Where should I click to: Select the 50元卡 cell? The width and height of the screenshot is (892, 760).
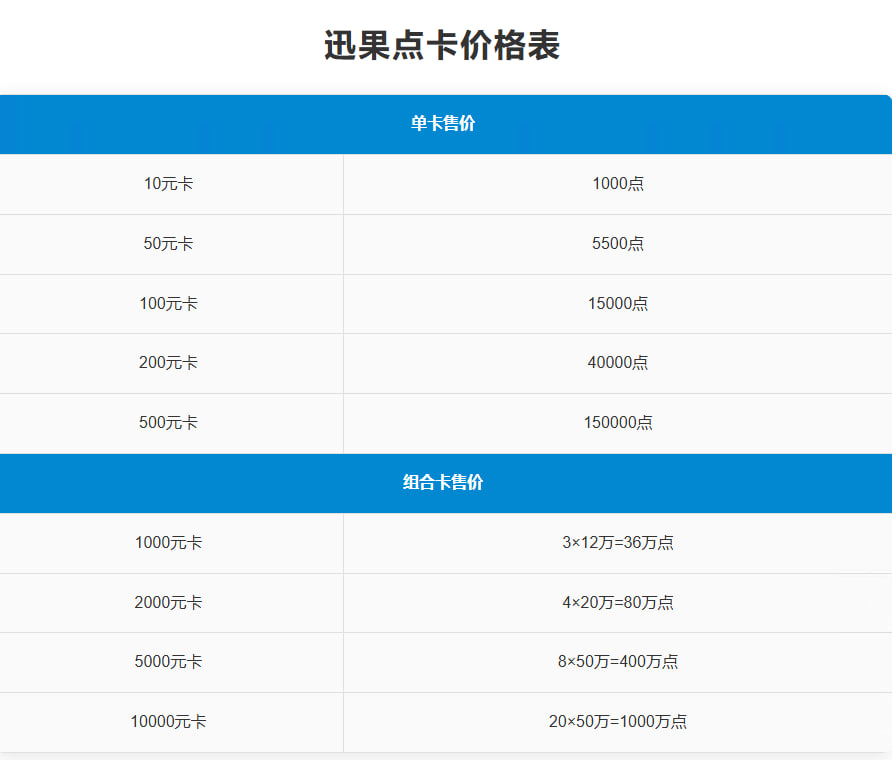171,244
